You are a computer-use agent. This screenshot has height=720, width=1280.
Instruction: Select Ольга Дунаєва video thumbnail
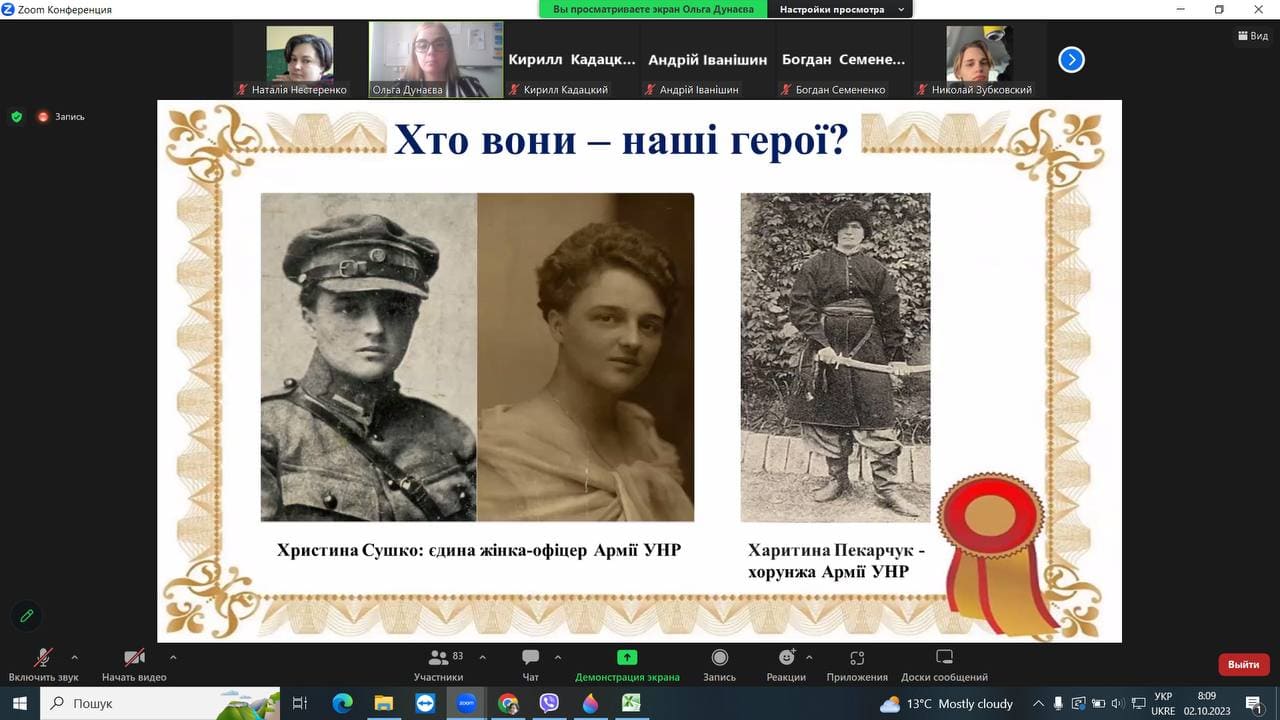pos(436,60)
